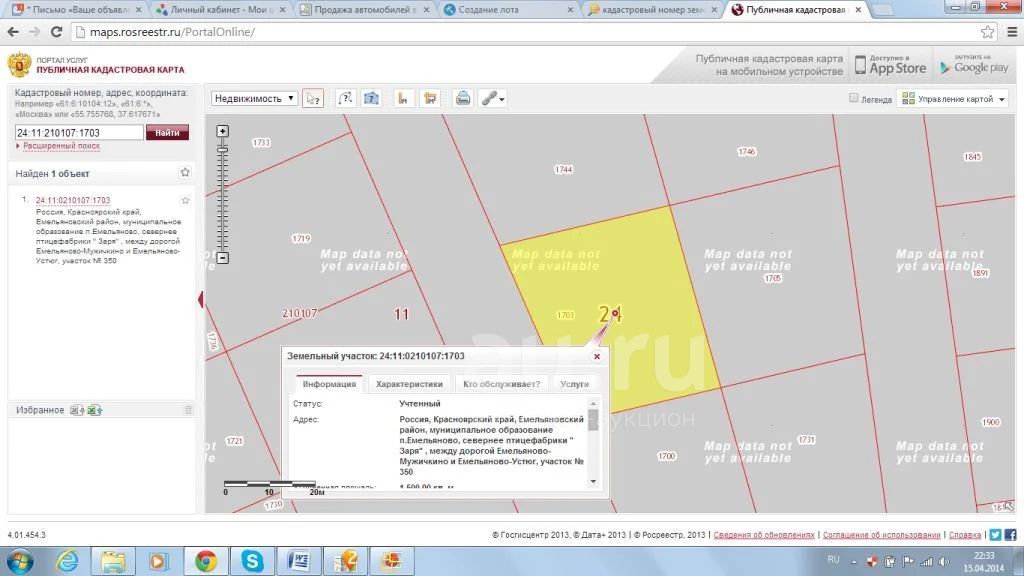The width and height of the screenshot is (1024, 576).
Task: Click the Rosreestr portal emblem logo
Action: pyautogui.click(x=19, y=65)
